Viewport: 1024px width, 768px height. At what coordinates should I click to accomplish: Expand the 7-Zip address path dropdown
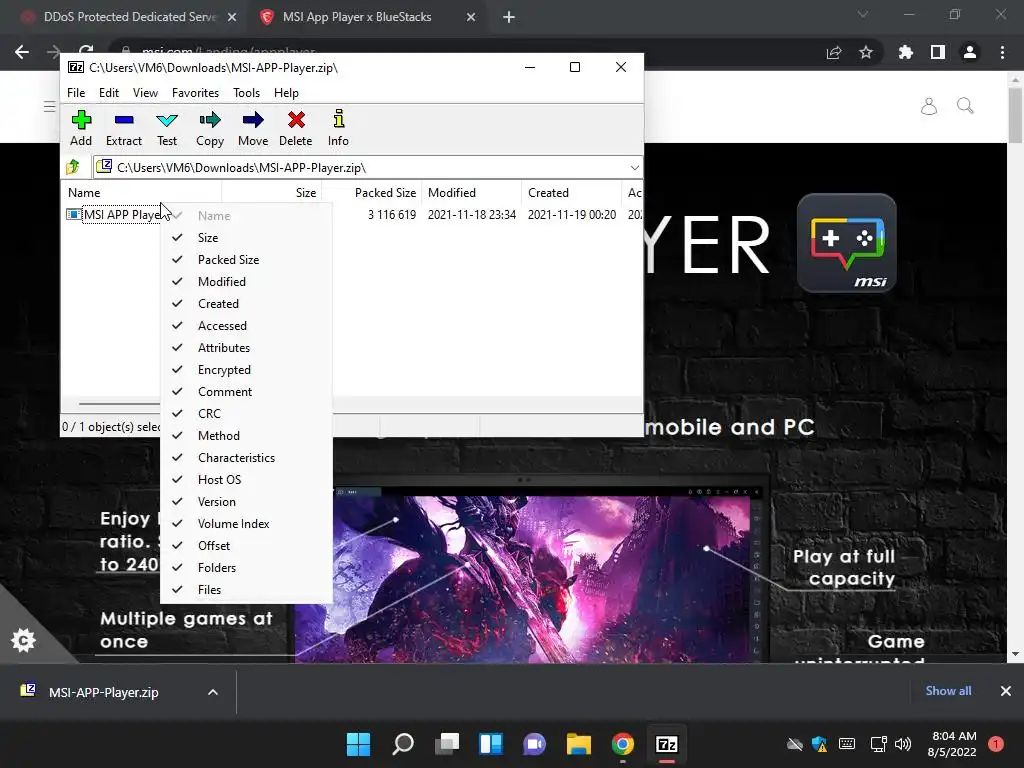pyautogui.click(x=634, y=168)
